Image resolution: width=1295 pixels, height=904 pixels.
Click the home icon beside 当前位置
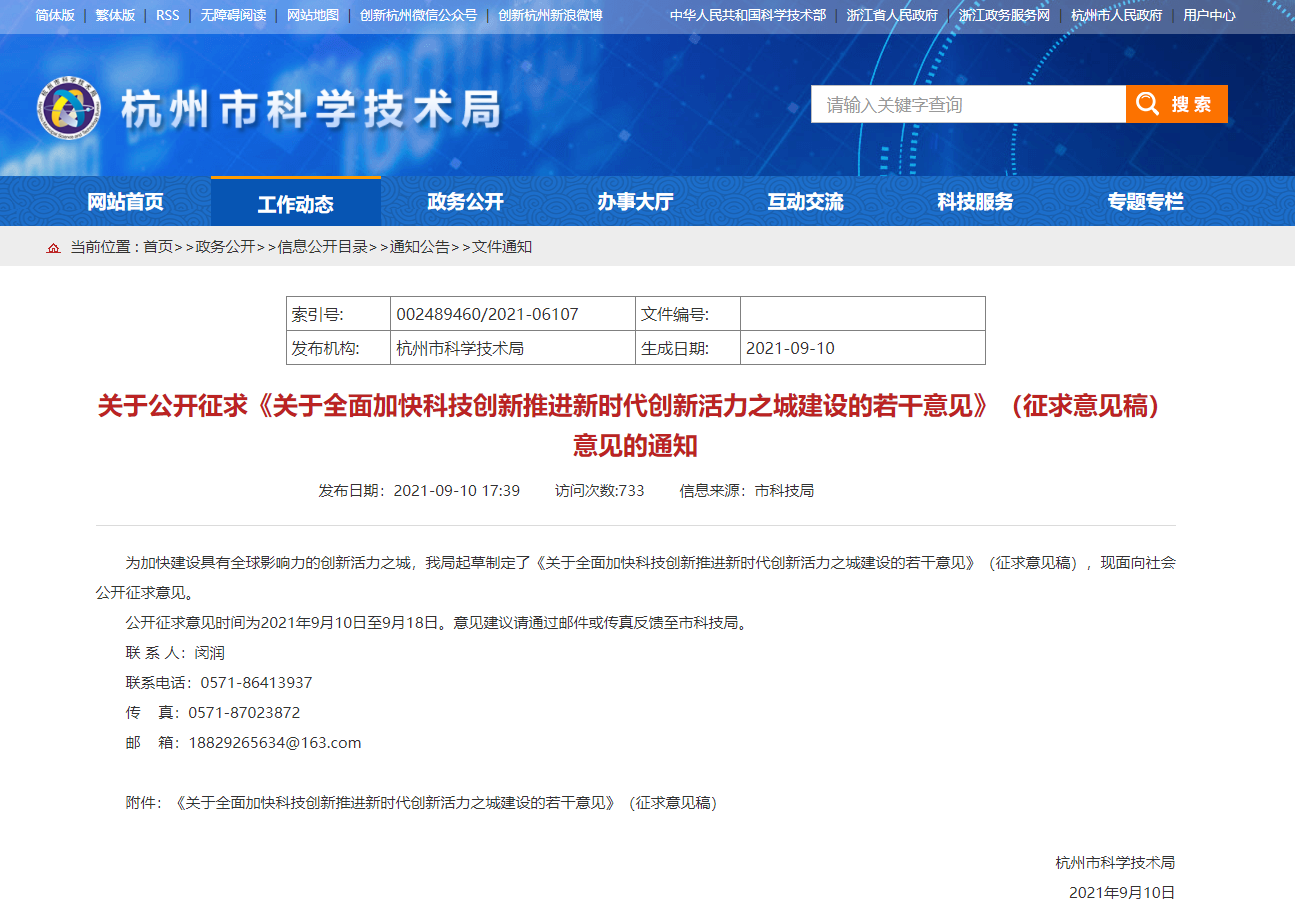tap(54, 247)
